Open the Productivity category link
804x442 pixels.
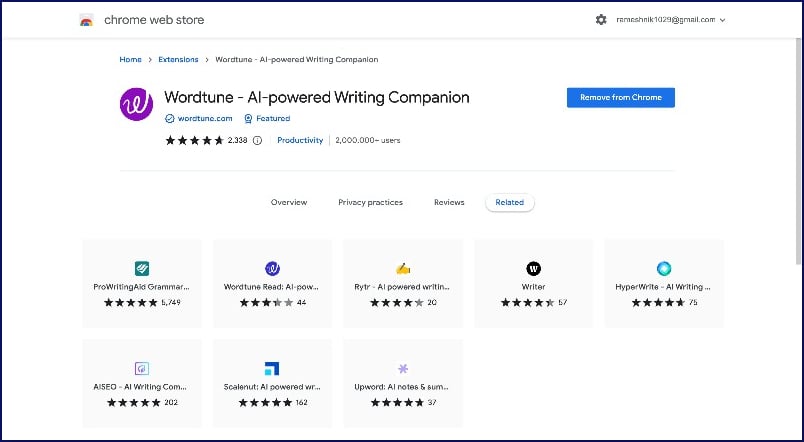pyautogui.click(x=300, y=140)
